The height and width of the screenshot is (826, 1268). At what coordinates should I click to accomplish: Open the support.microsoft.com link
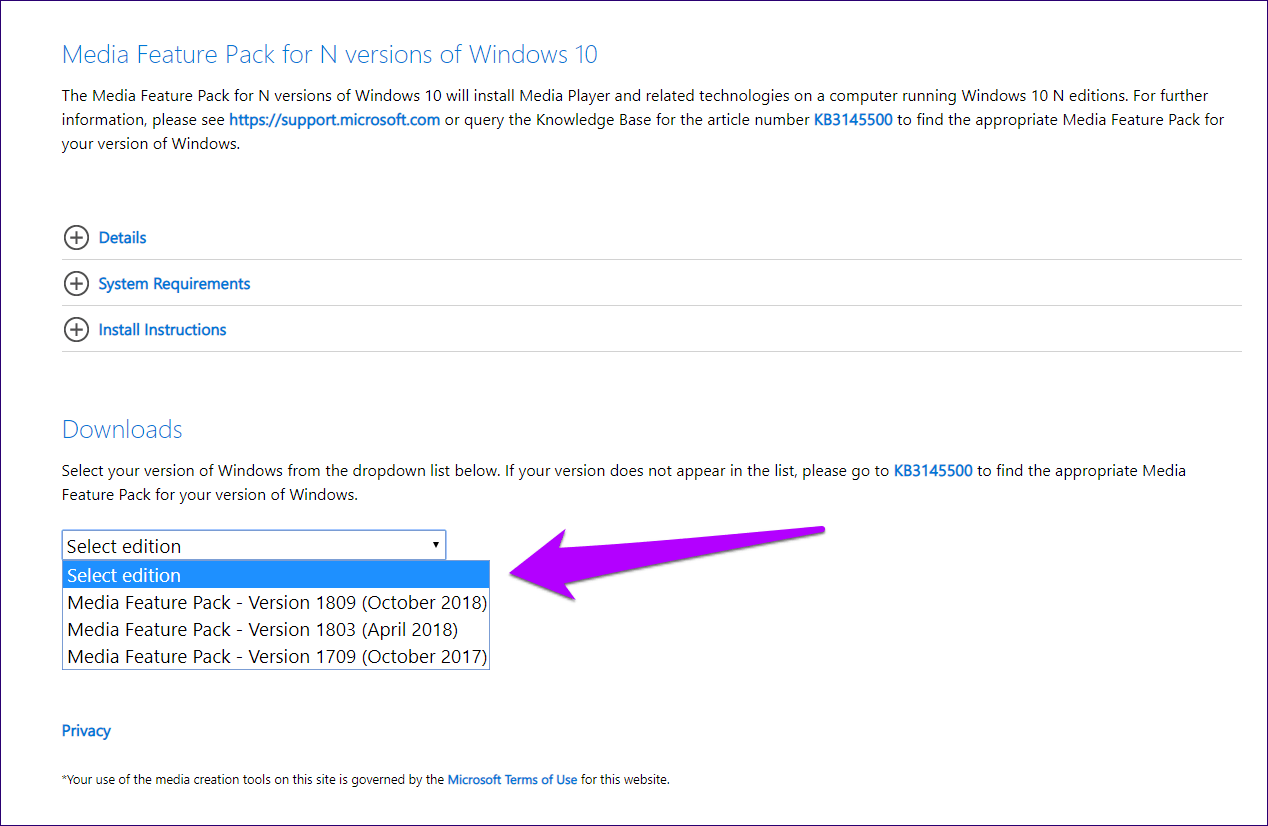[335, 120]
